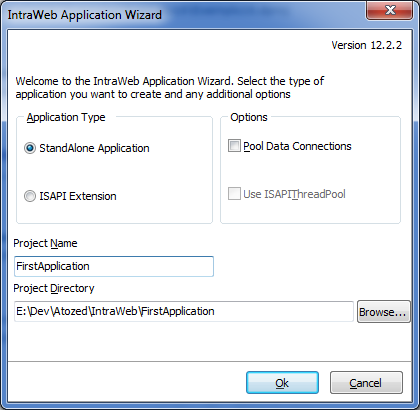Click the Project Directory label
The width and height of the screenshot is (420, 410).
(54, 288)
